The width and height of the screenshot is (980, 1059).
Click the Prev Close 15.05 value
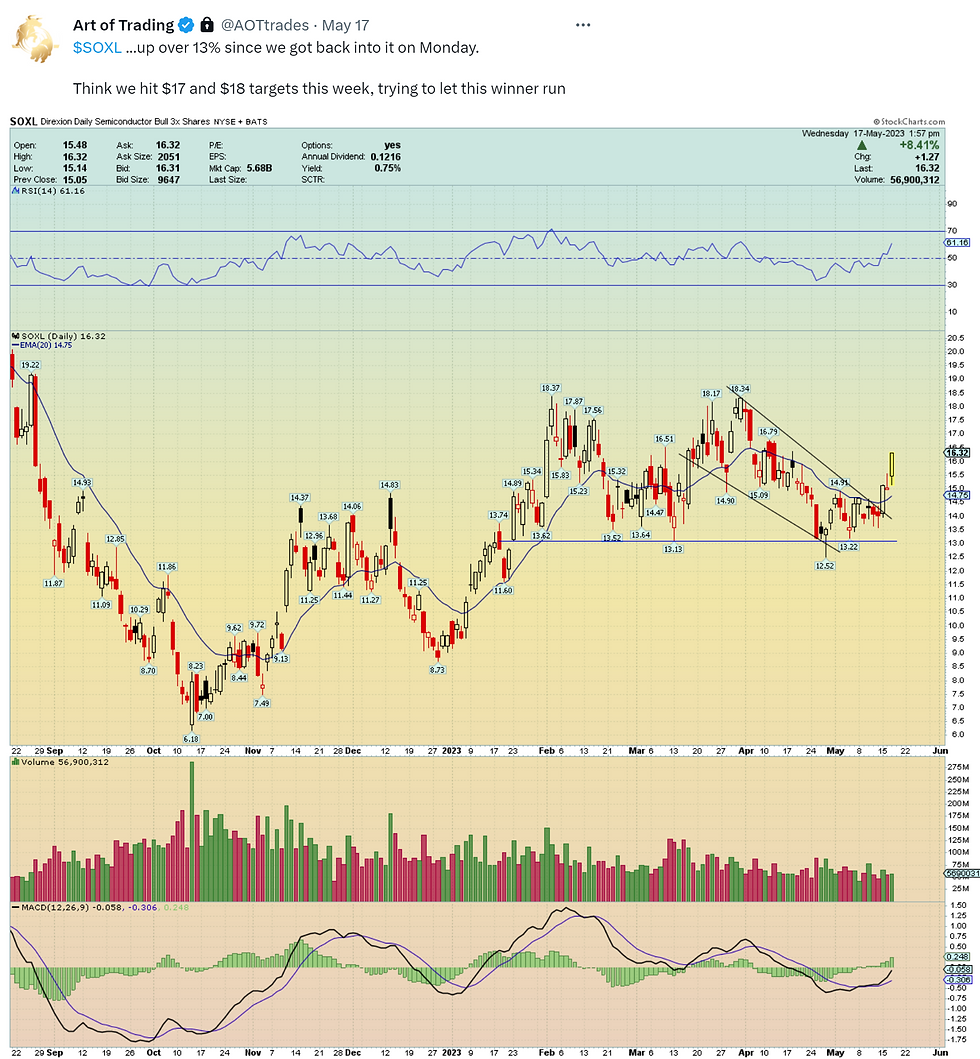[75, 180]
